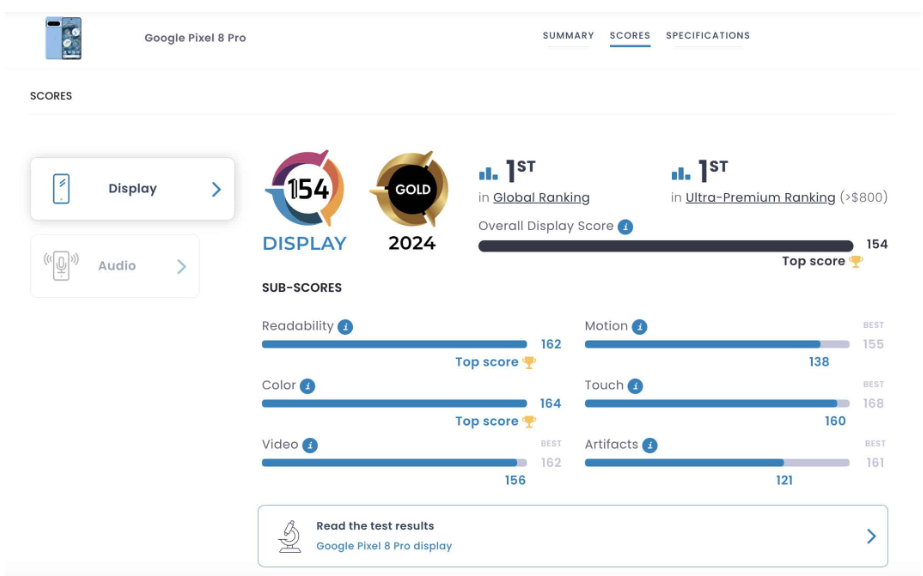Click the Video score value 156
Viewport: 923px width, 576px height.
(x=515, y=481)
